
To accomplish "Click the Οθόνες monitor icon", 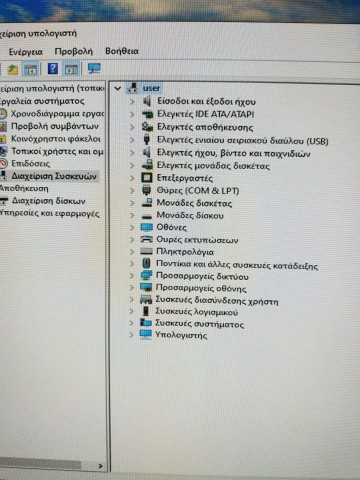I will click(147, 227).
